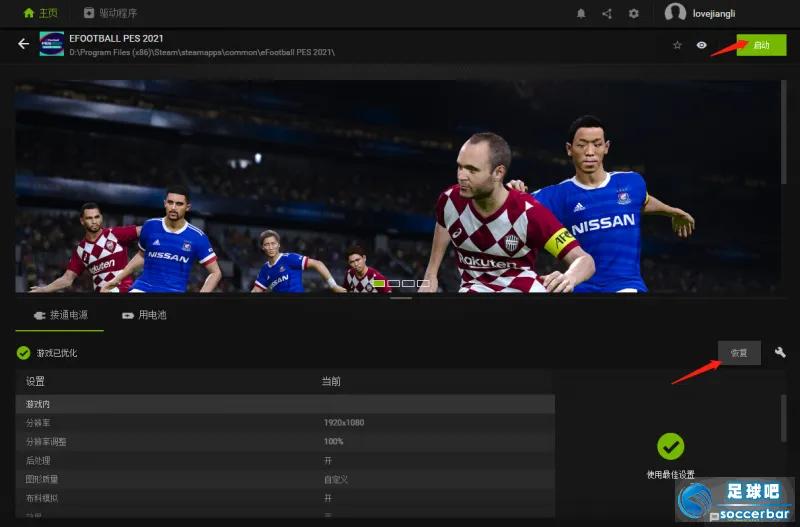This screenshot has width=800, height=527.
Task: Click the EFOOTBALL PES 2021 title
Action: pos(116,38)
